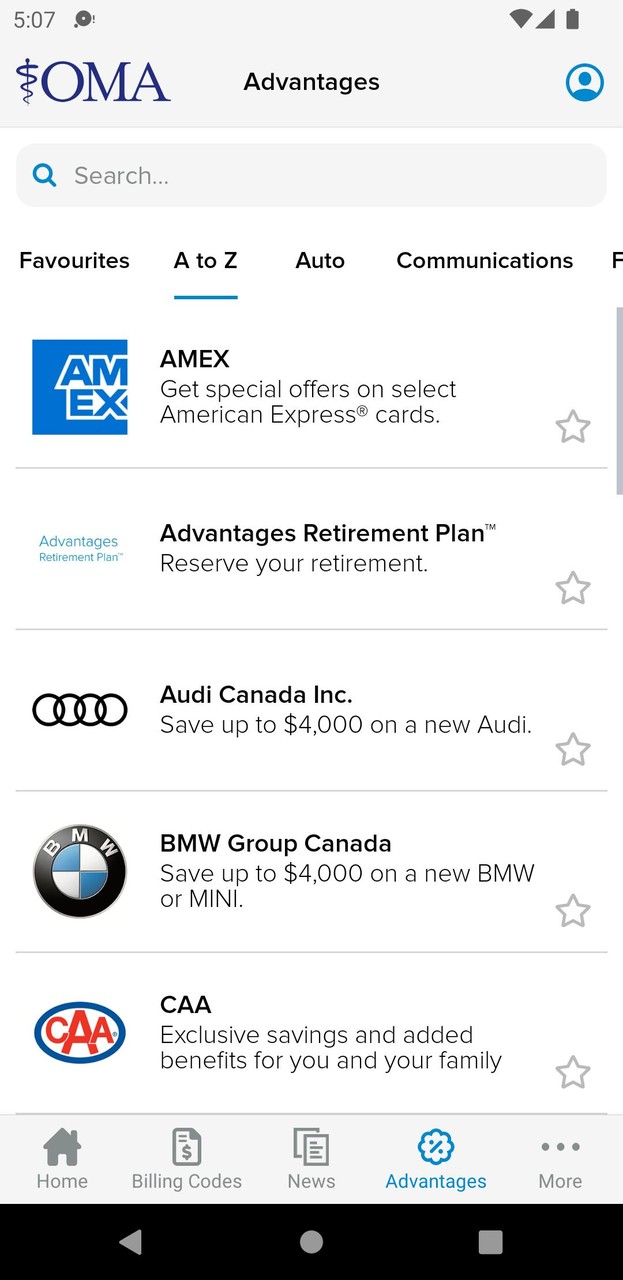
Task: Tap the Audi rings logo
Action: pos(80,709)
